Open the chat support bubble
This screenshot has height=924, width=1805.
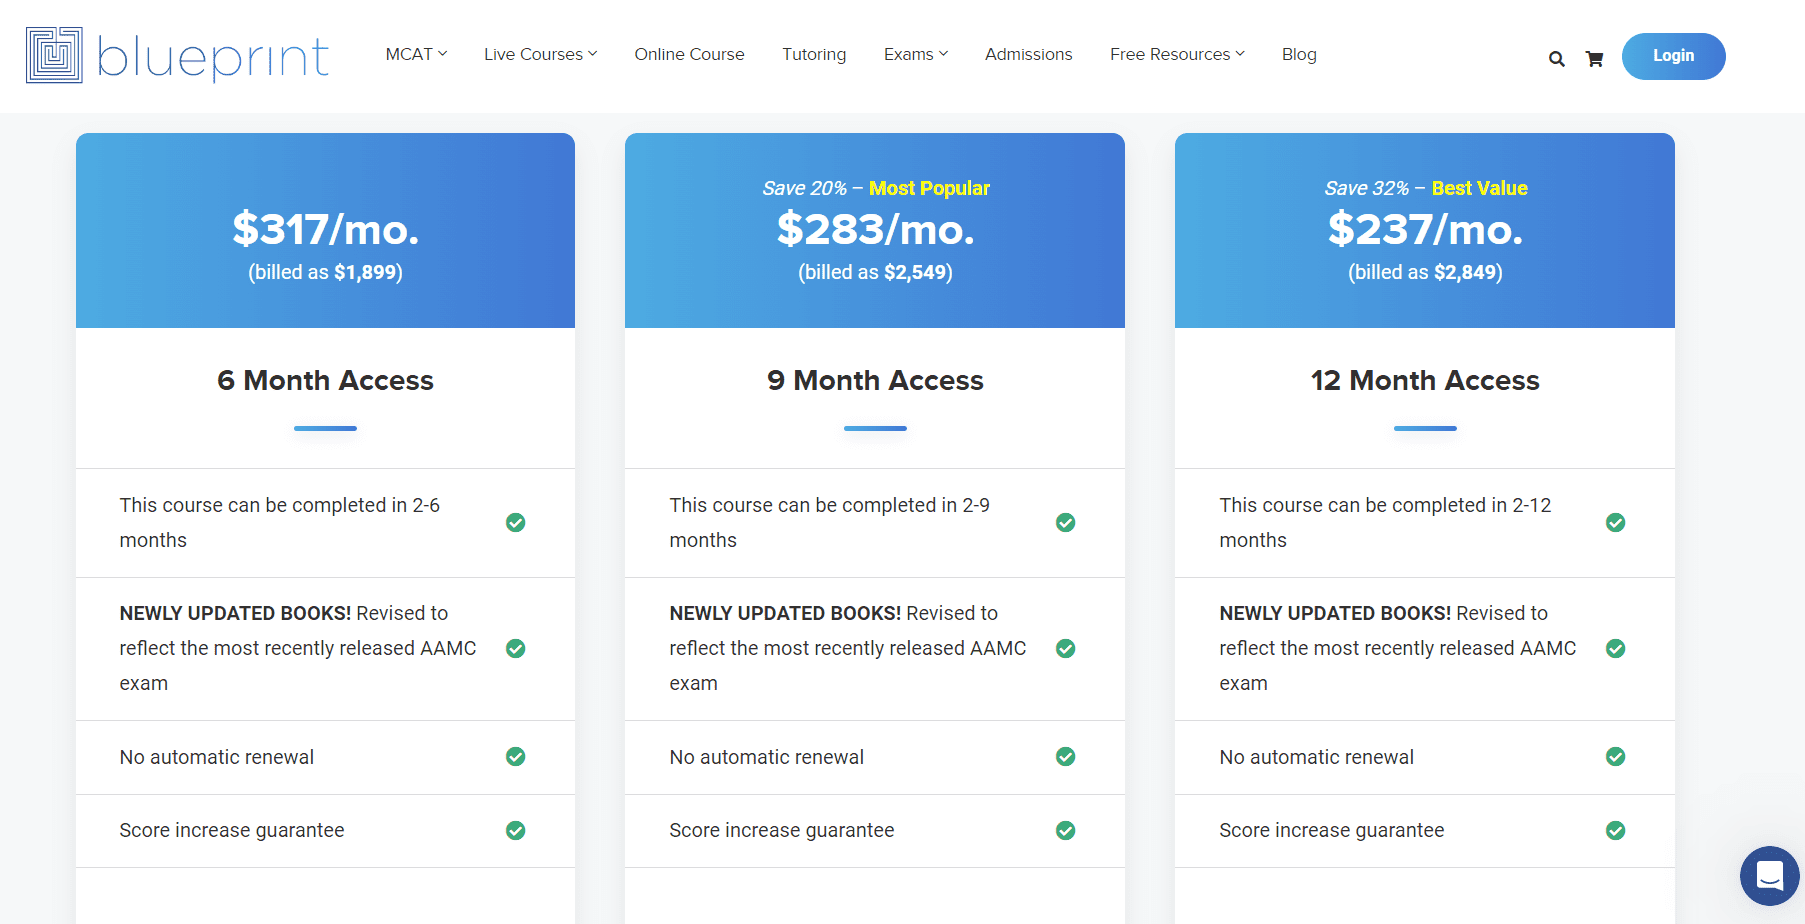point(1769,875)
